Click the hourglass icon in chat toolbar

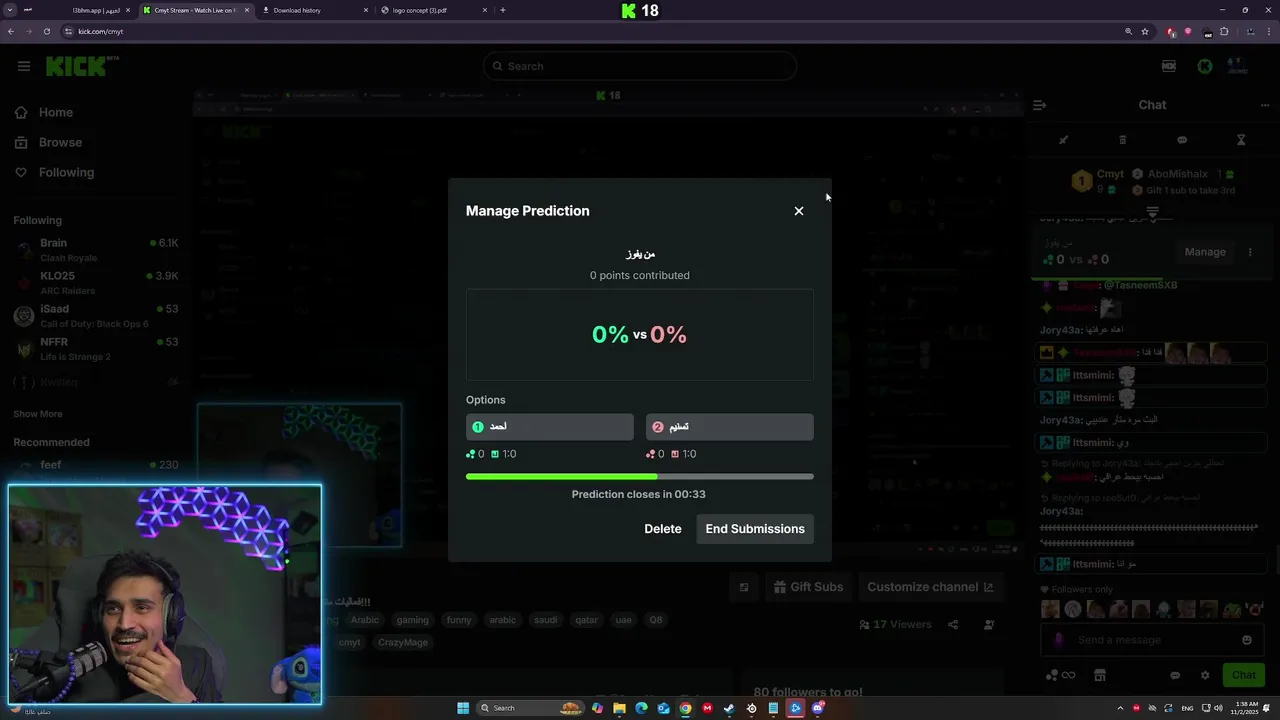(1241, 140)
